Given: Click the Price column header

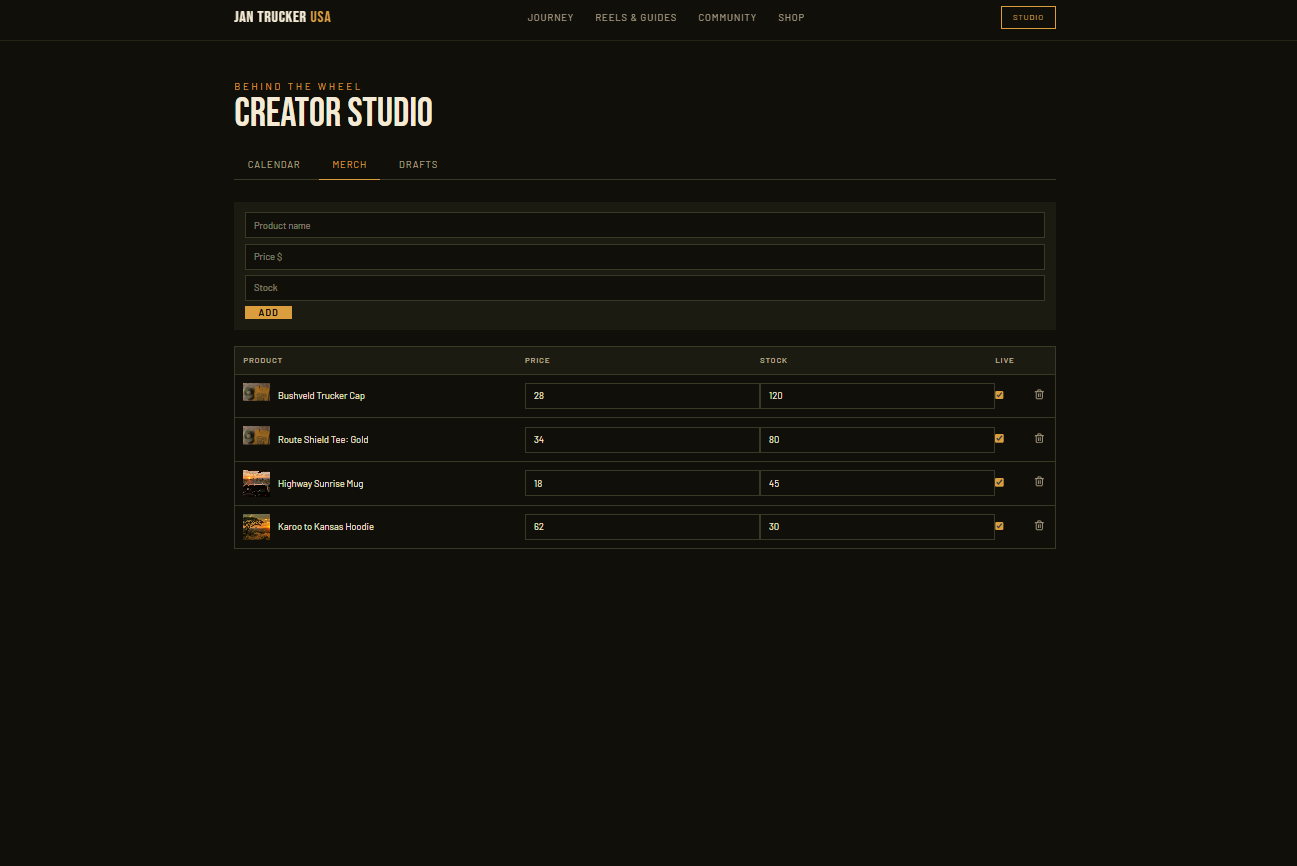Looking at the screenshot, I should (x=537, y=361).
